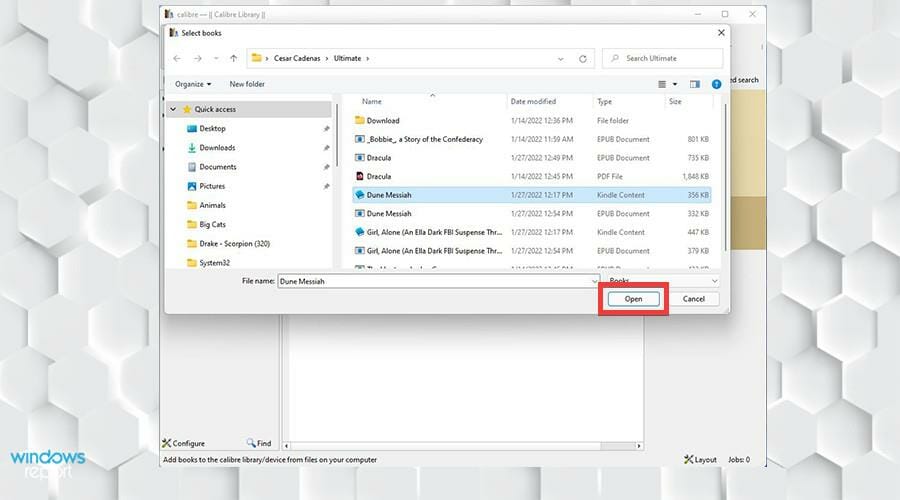Image resolution: width=900 pixels, height=500 pixels.
Task: Select the Dracula PDF File
Action: (531, 176)
